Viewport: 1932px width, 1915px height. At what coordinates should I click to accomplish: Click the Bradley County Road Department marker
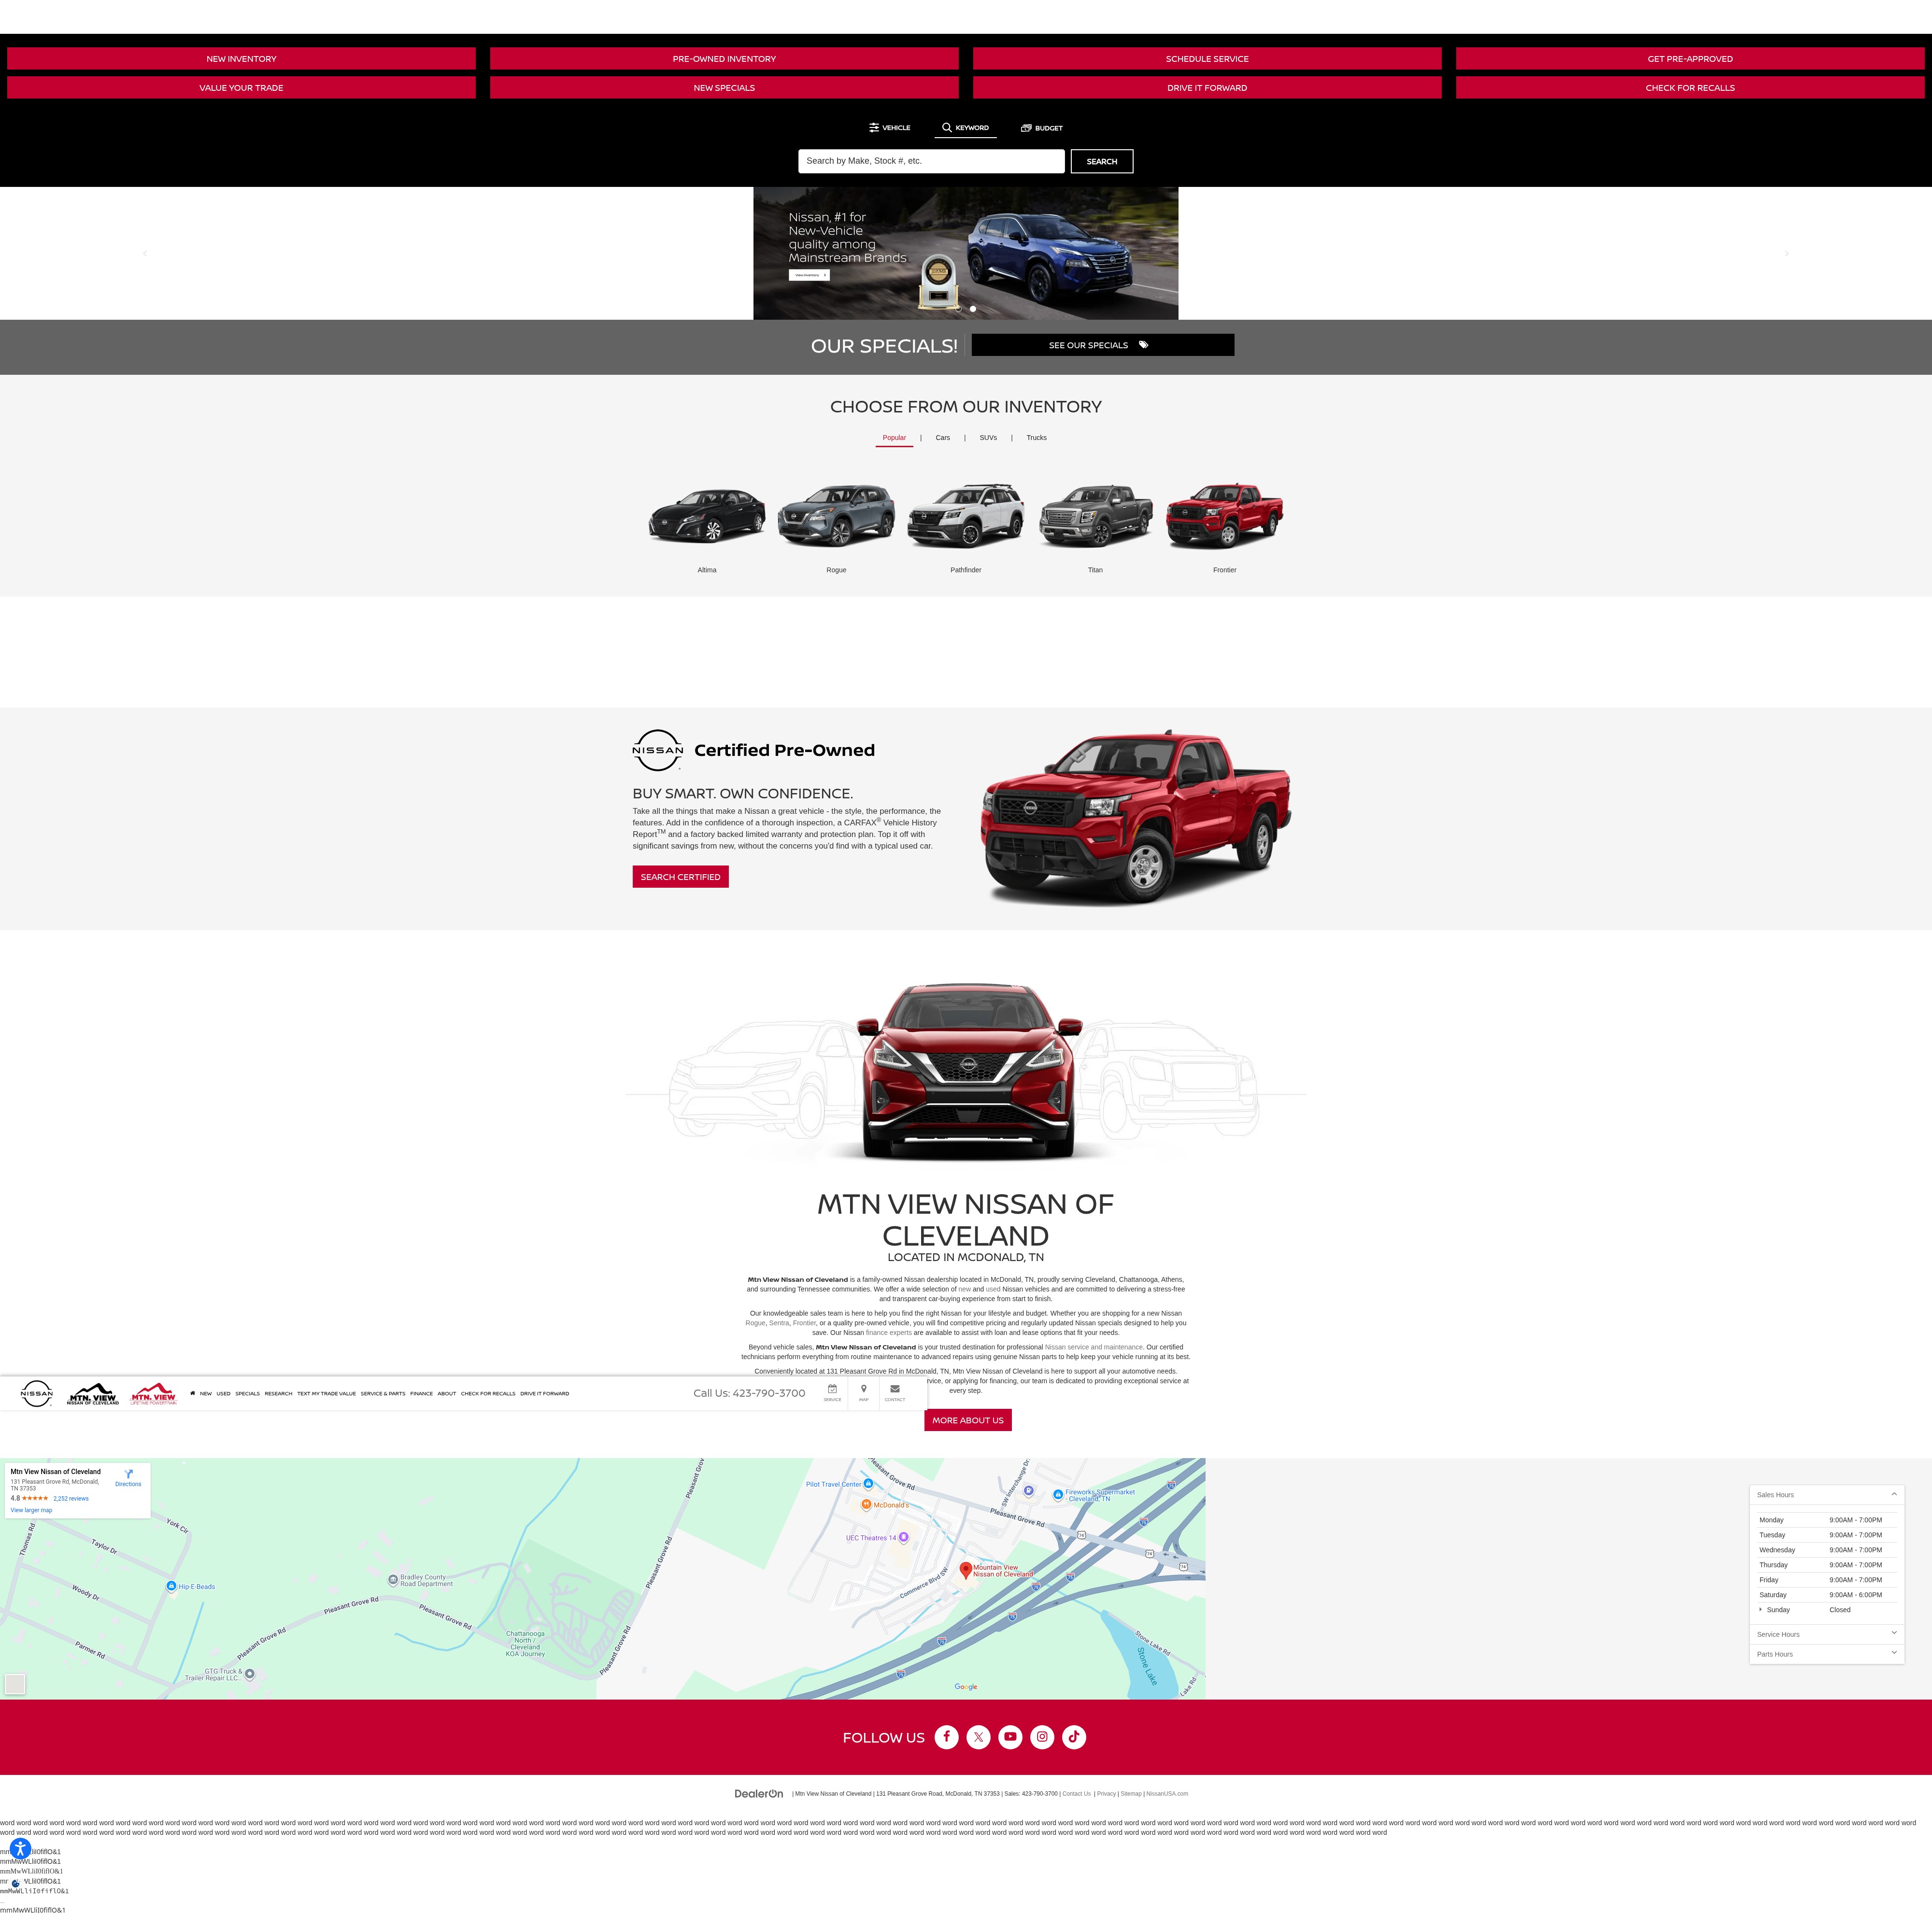pos(393,1580)
